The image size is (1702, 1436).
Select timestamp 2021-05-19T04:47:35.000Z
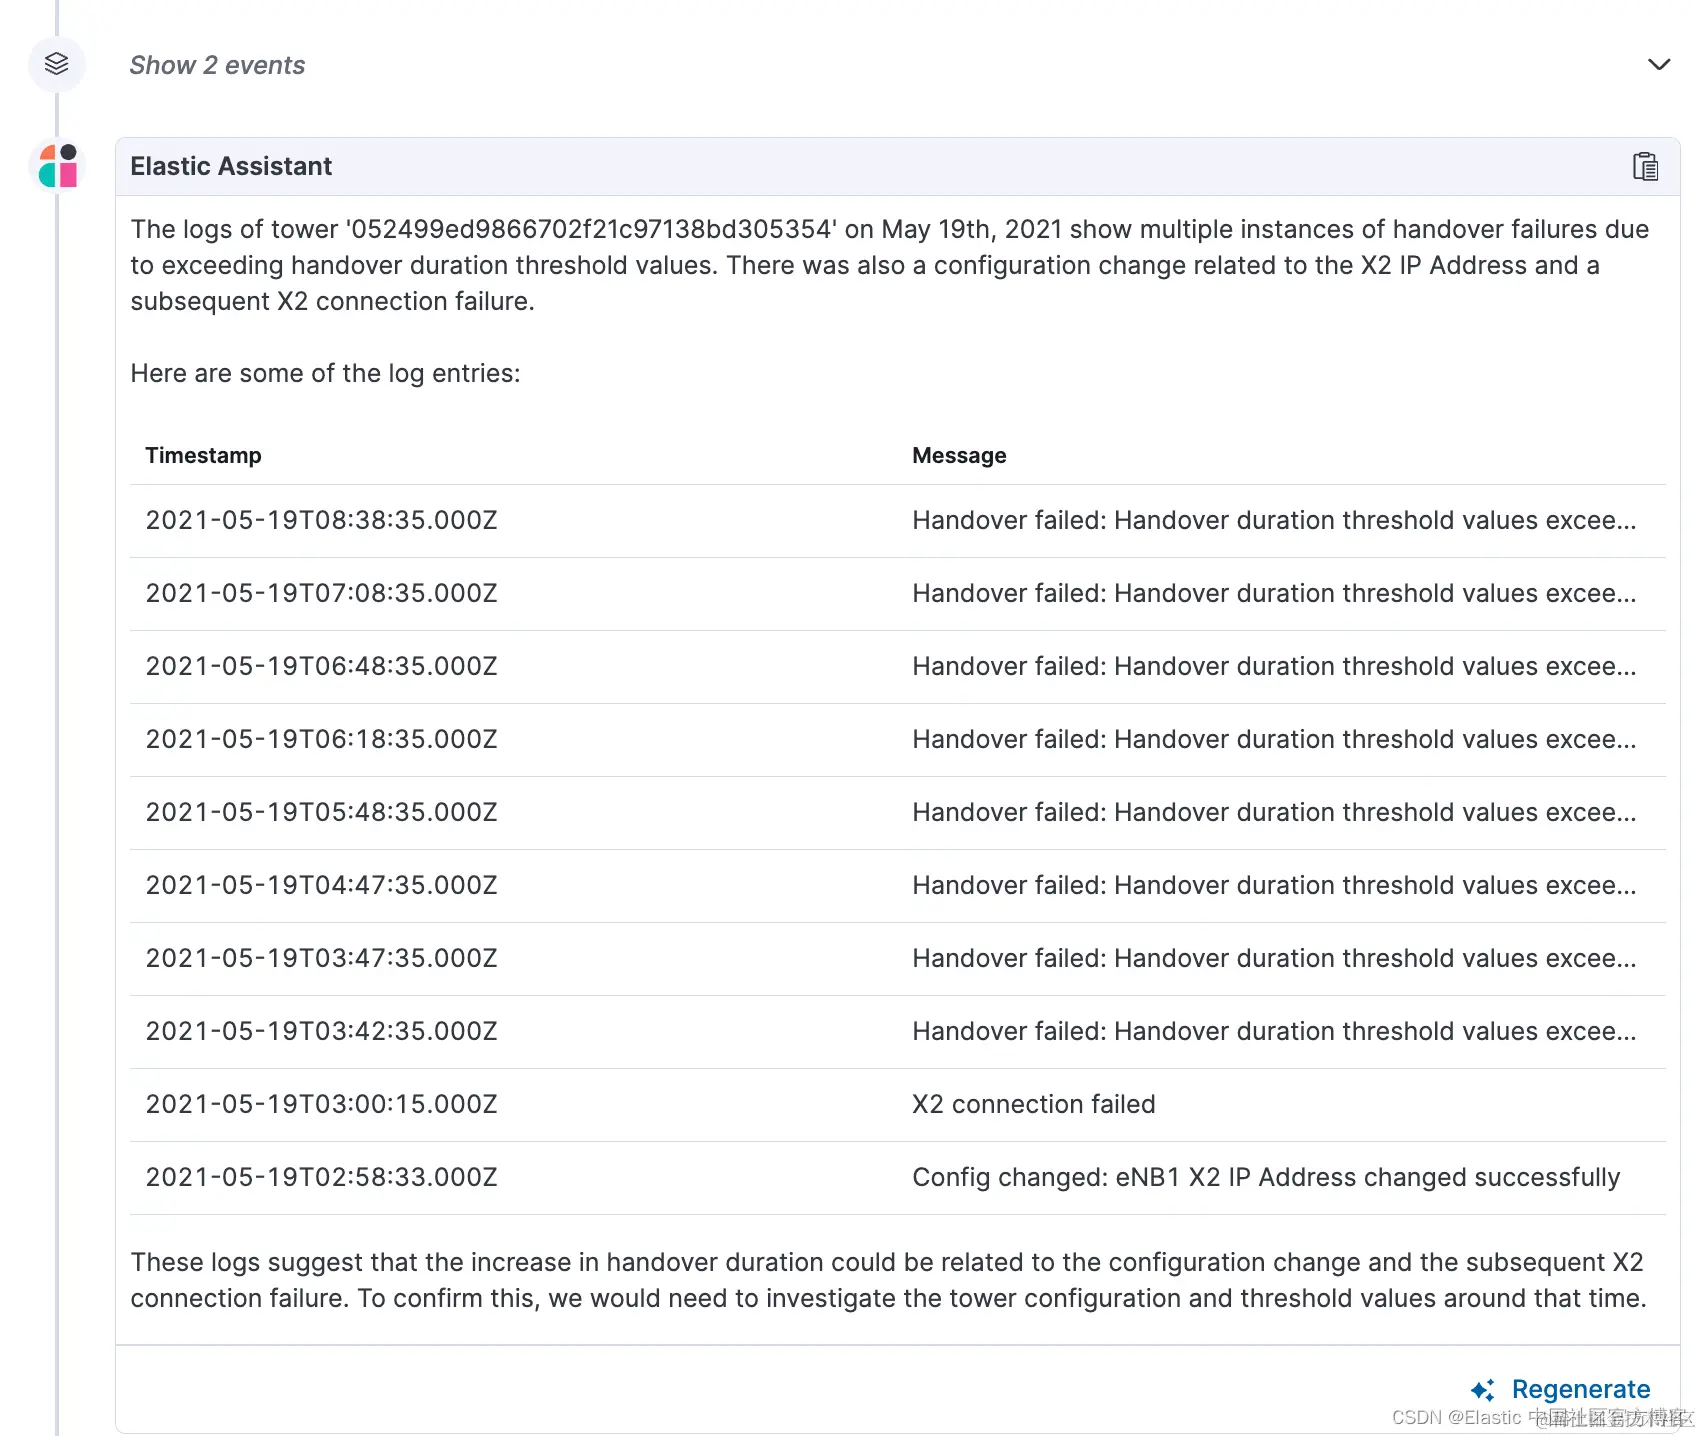[x=321, y=885]
